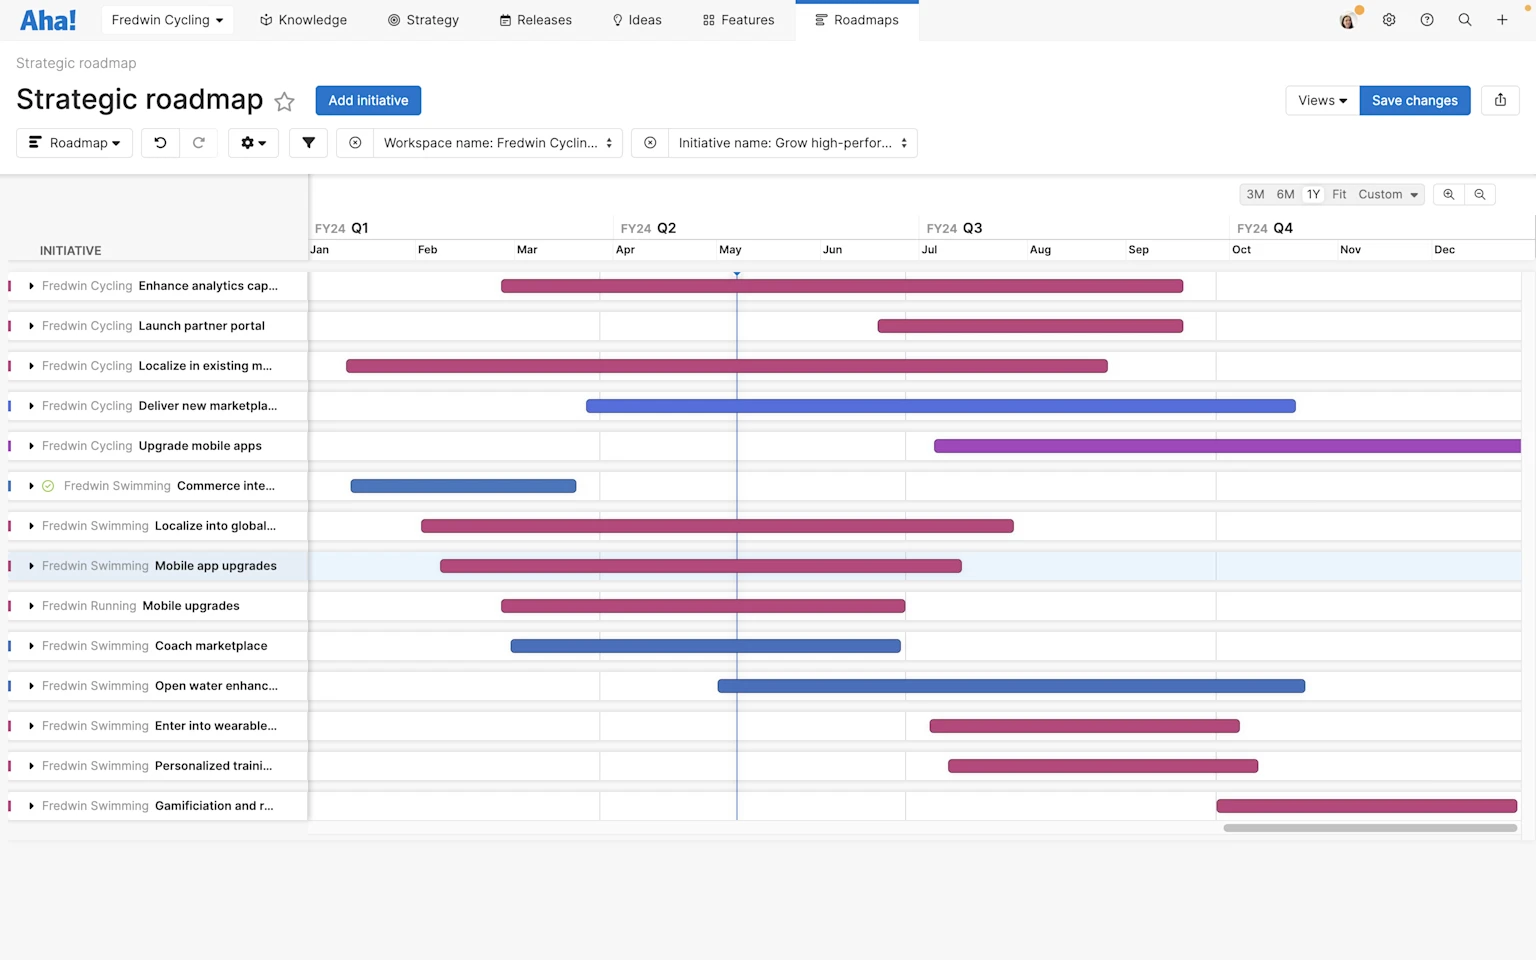Undo the last roadmap change
The image size is (1536, 960).
(160, 143)
